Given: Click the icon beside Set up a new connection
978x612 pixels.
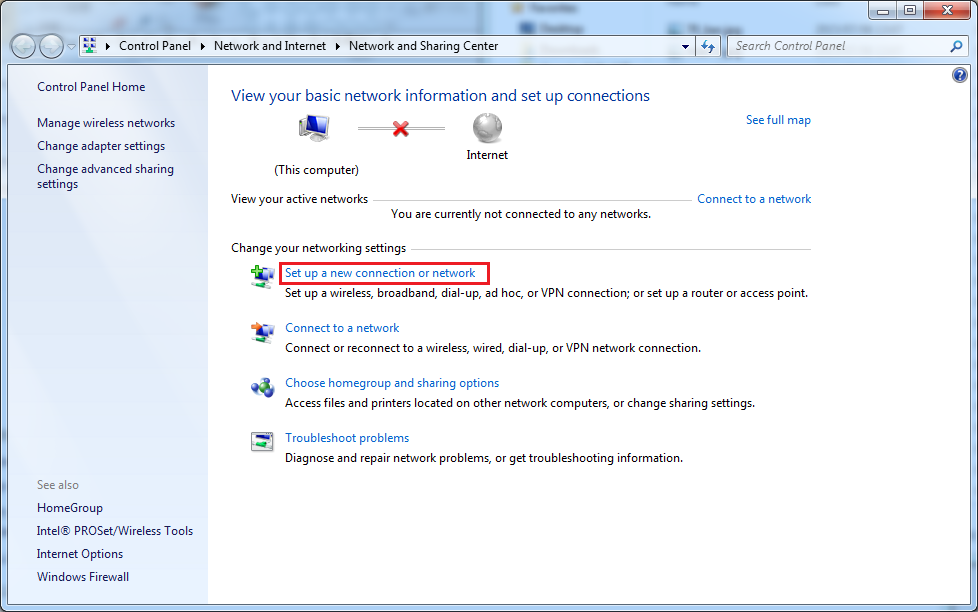Looking at the screenshot, I should pos(262,277).
